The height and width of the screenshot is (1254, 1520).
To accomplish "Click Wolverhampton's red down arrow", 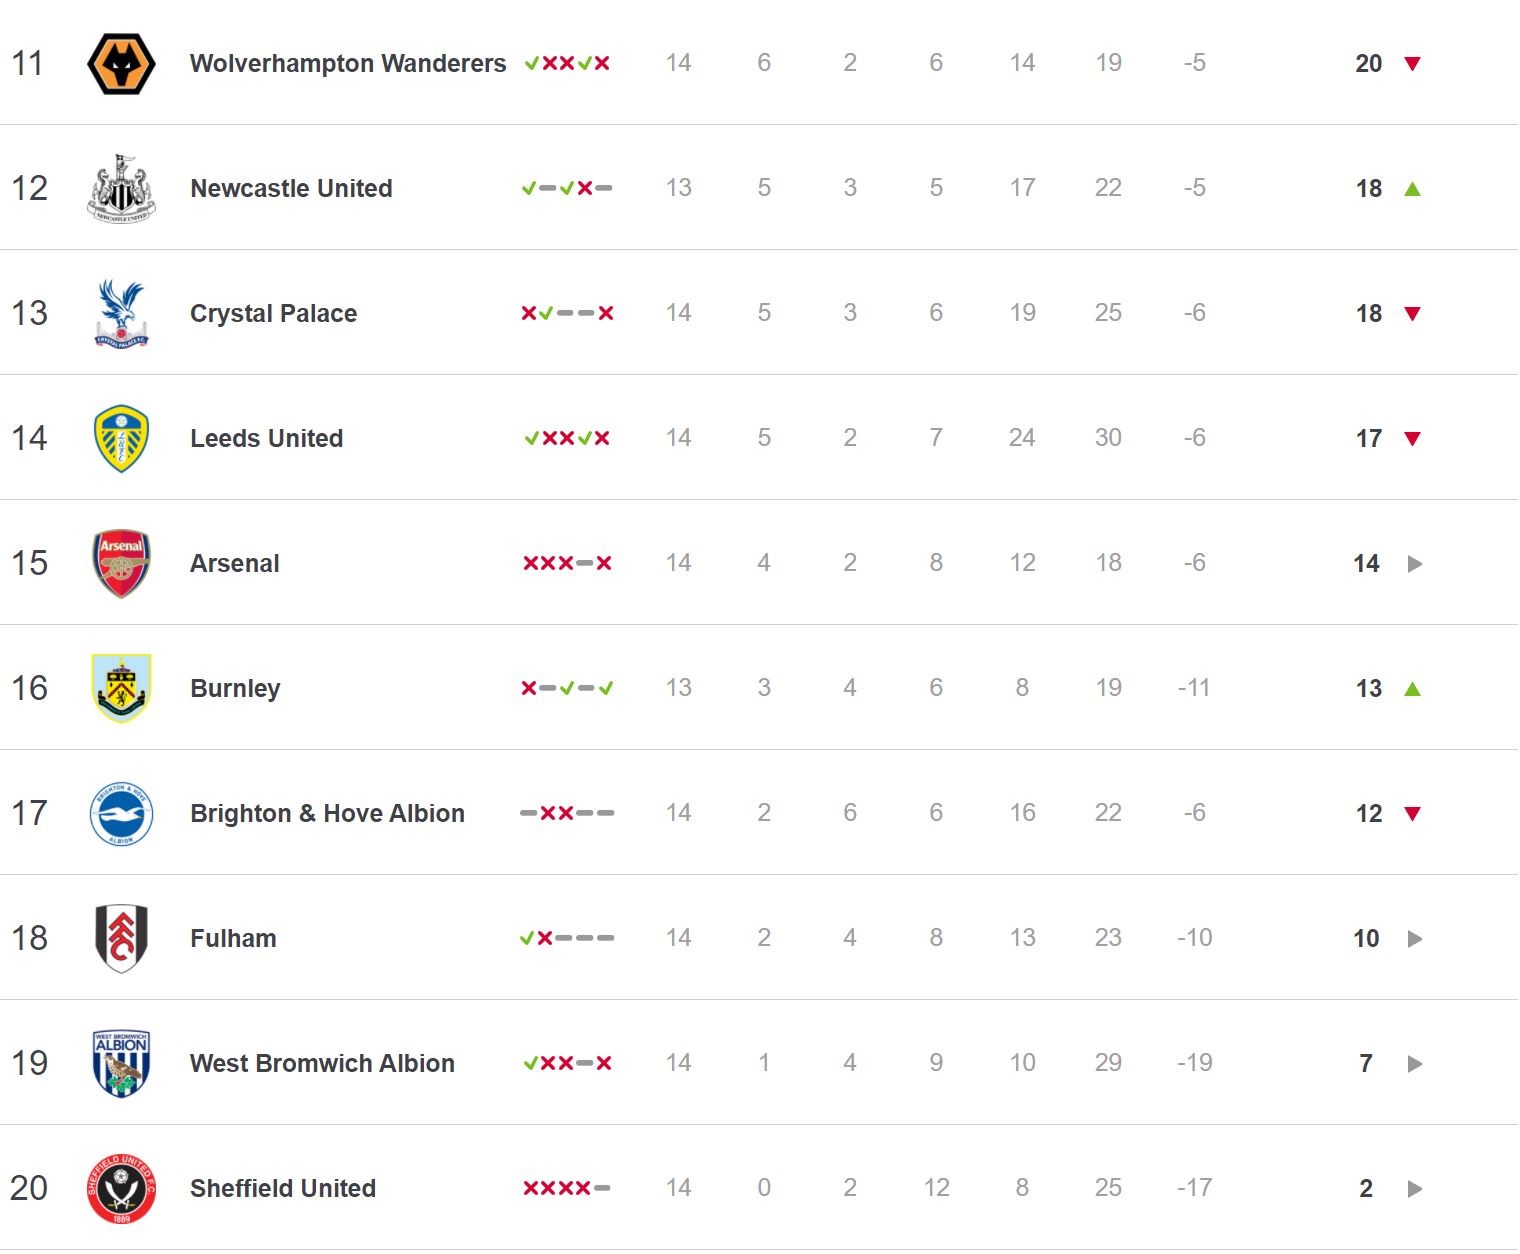I will 1412,63.
